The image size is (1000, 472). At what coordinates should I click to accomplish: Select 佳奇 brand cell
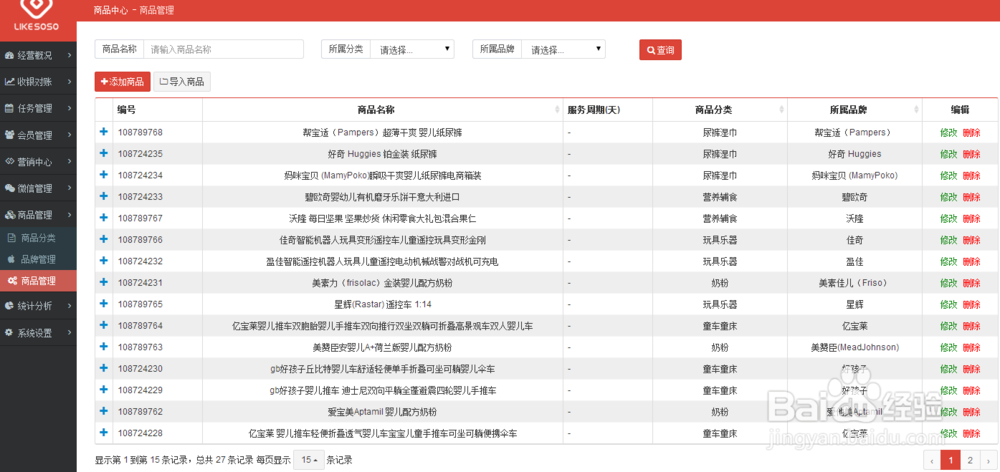pos(854,240)
